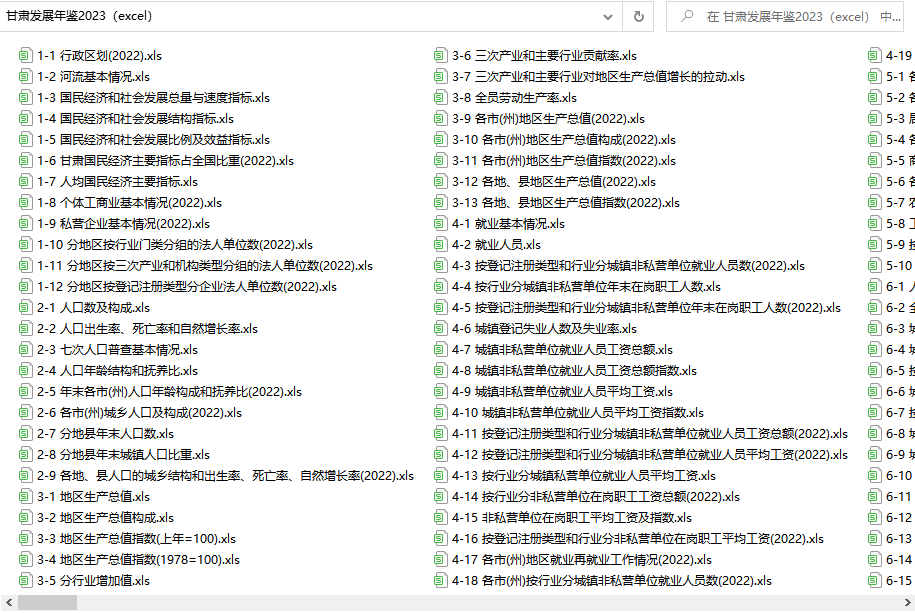The image size is (915, 613).
Task: Select 2-9 各地、县人口的城乡结构和出生率 file
Action: pyautogui.click(x=225, y=476)
